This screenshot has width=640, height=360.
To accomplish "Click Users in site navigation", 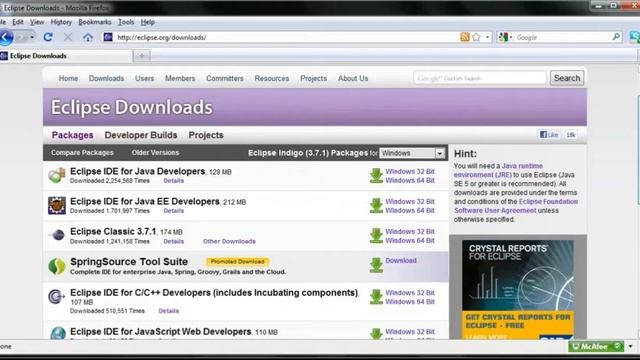I will pyautogui.click(x=144, y=78).
